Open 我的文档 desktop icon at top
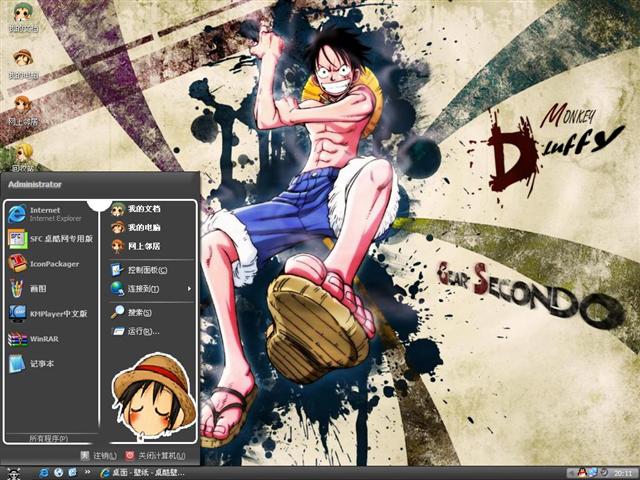Screen dimensions: 640x480 pos(22,15)
